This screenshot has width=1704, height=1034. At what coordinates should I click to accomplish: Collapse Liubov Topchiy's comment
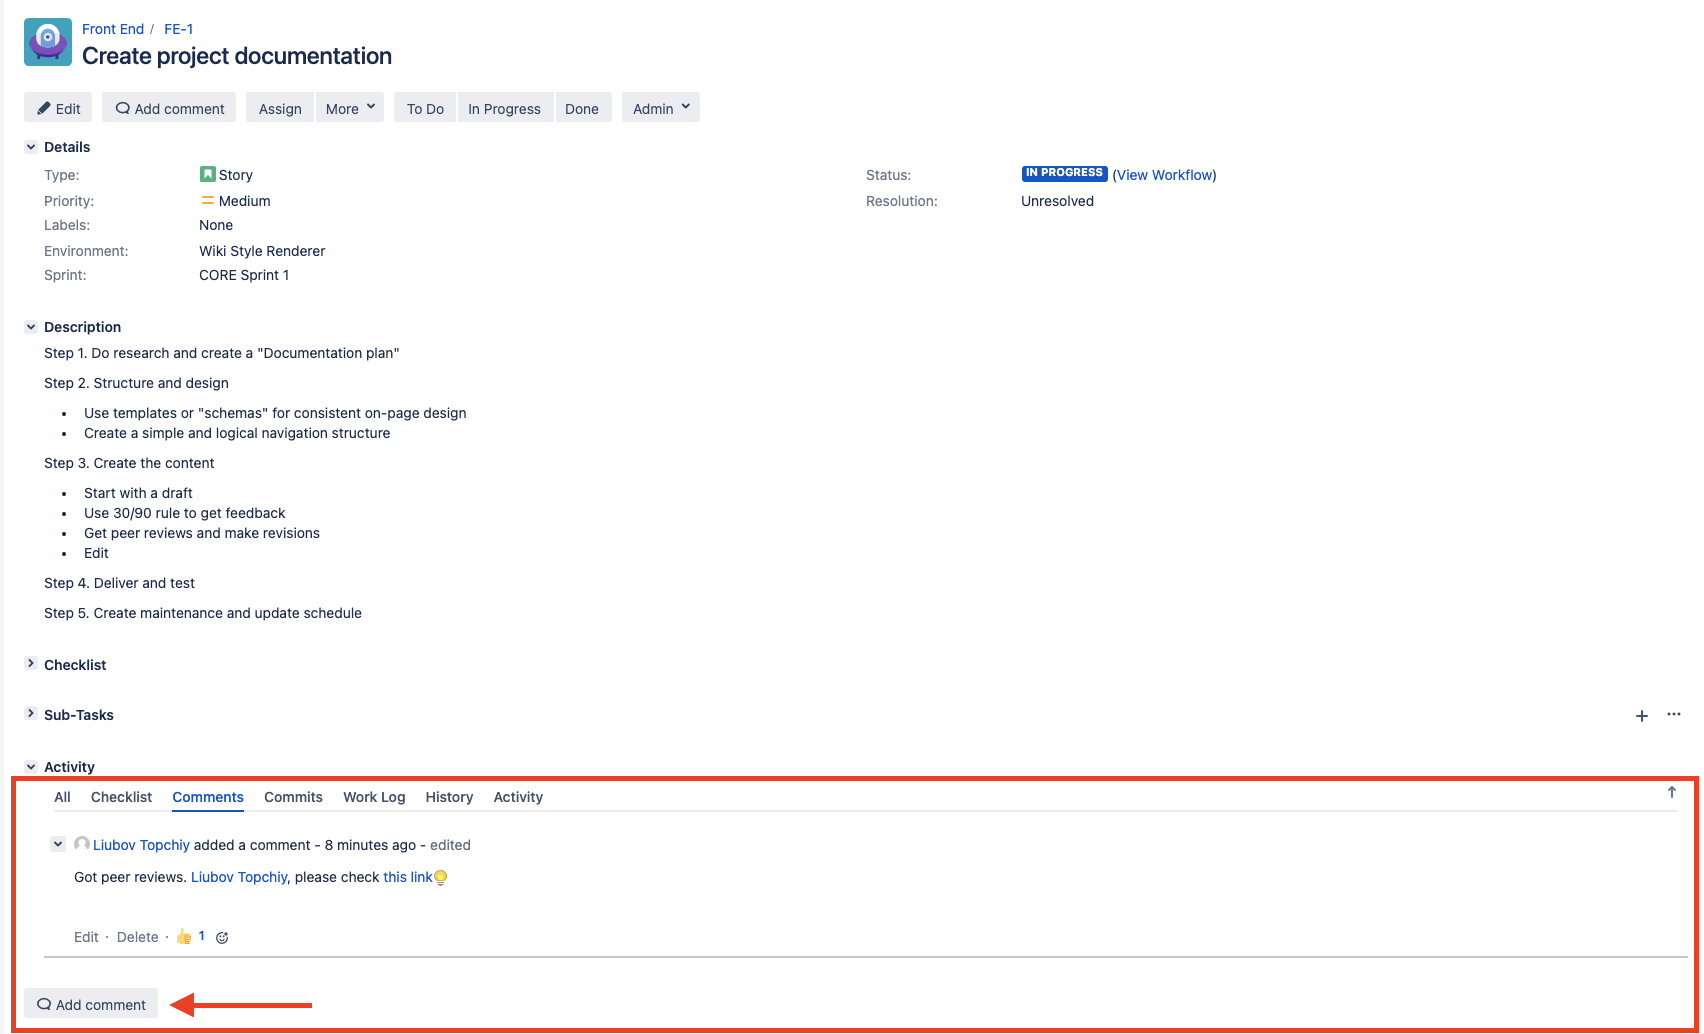pyautogui.click(x=58, y=844)
